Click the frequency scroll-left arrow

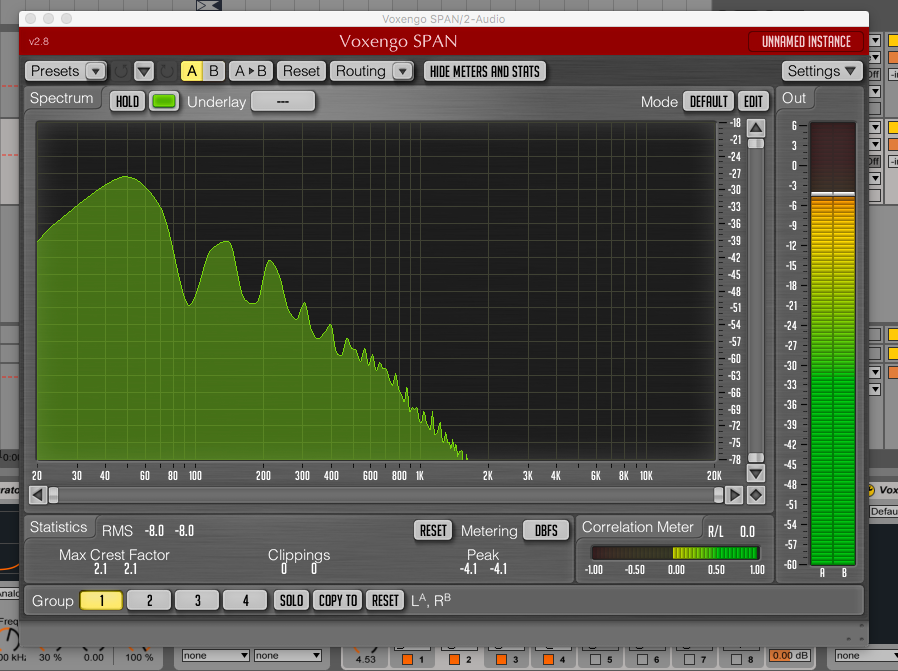(x=38, y=495)
